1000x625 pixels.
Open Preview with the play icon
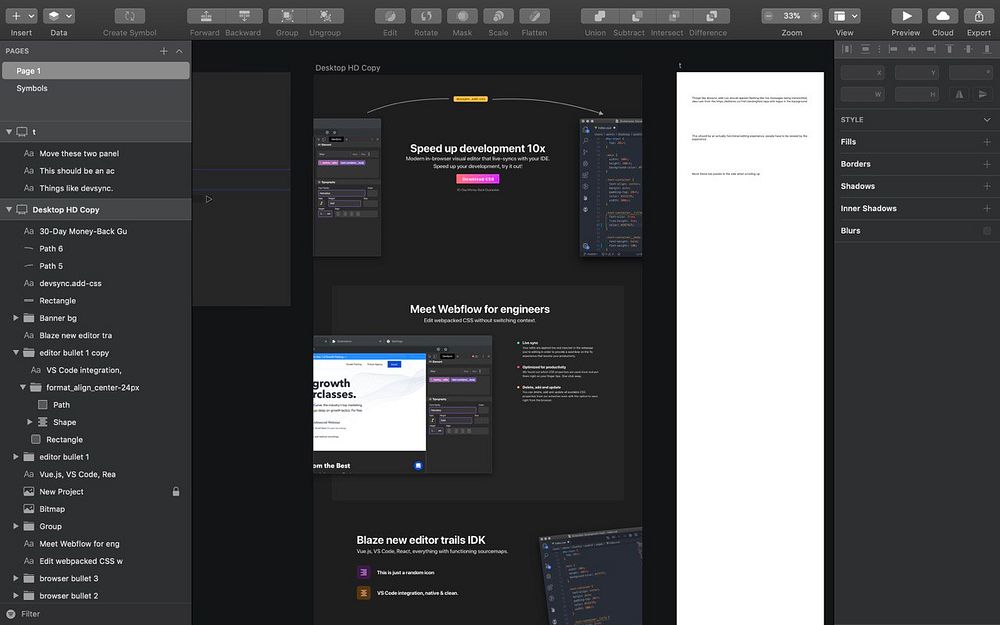(906, 16)
